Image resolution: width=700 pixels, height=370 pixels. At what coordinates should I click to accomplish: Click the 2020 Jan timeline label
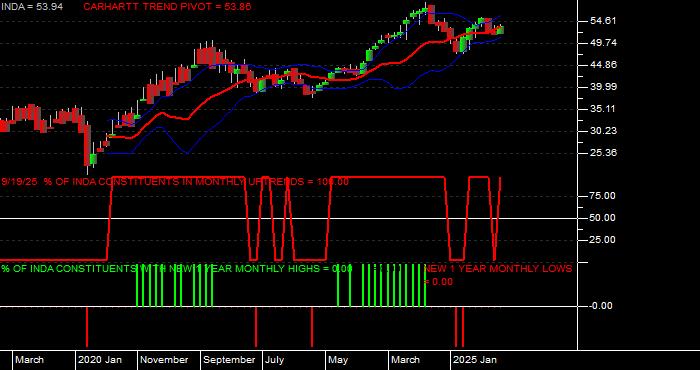click(100, 360)
